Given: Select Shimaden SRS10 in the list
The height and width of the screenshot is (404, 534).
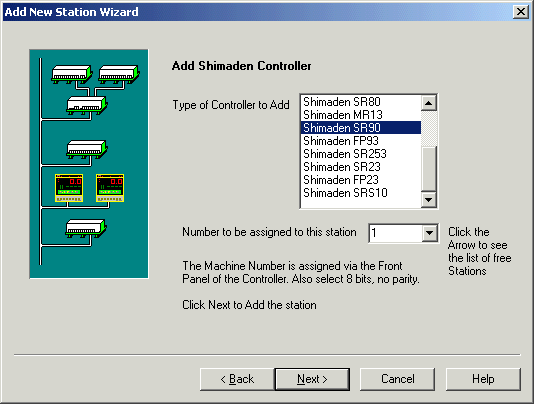Looking at the screenshot, I should point(361,193).
